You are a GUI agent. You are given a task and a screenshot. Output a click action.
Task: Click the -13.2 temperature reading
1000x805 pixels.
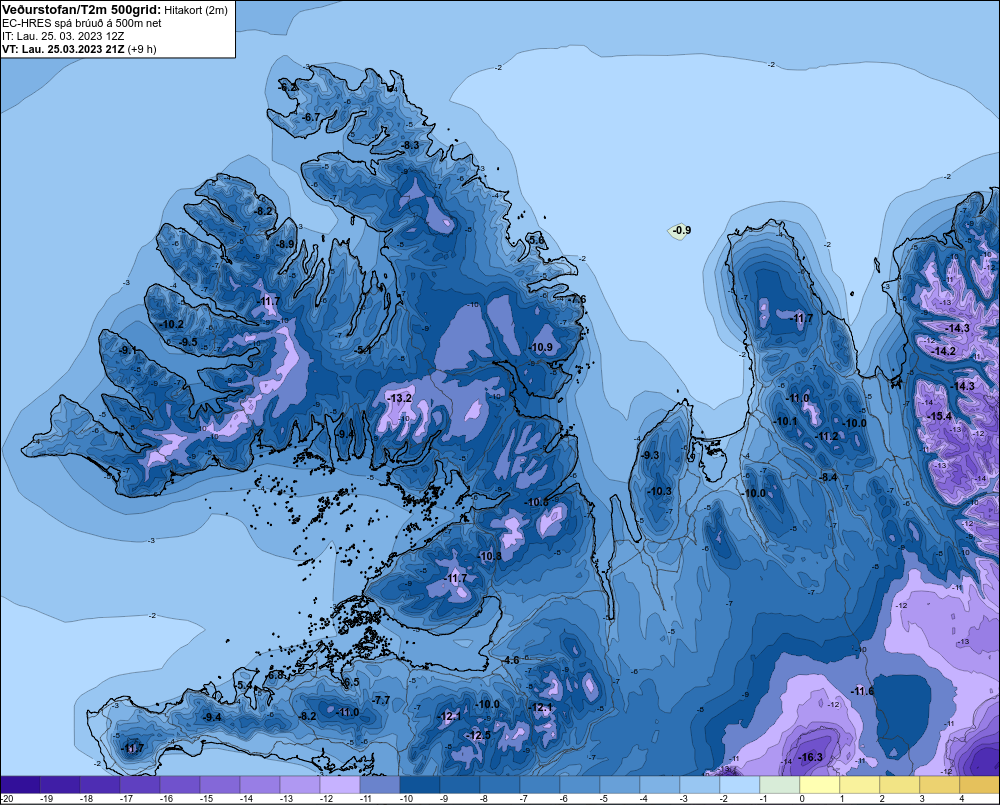pyautogui.click(x=399, y=398)
